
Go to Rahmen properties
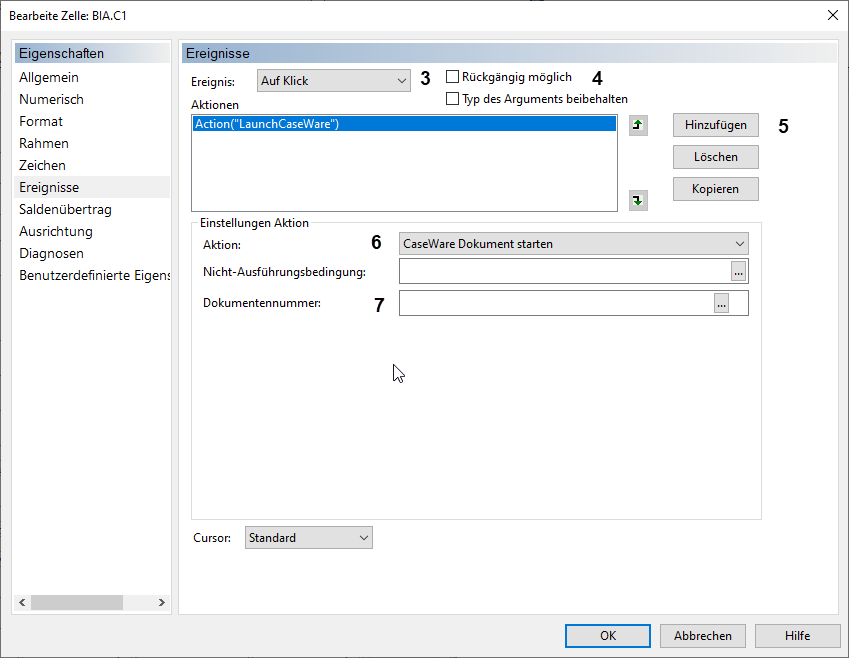click(x=92, y=144)
